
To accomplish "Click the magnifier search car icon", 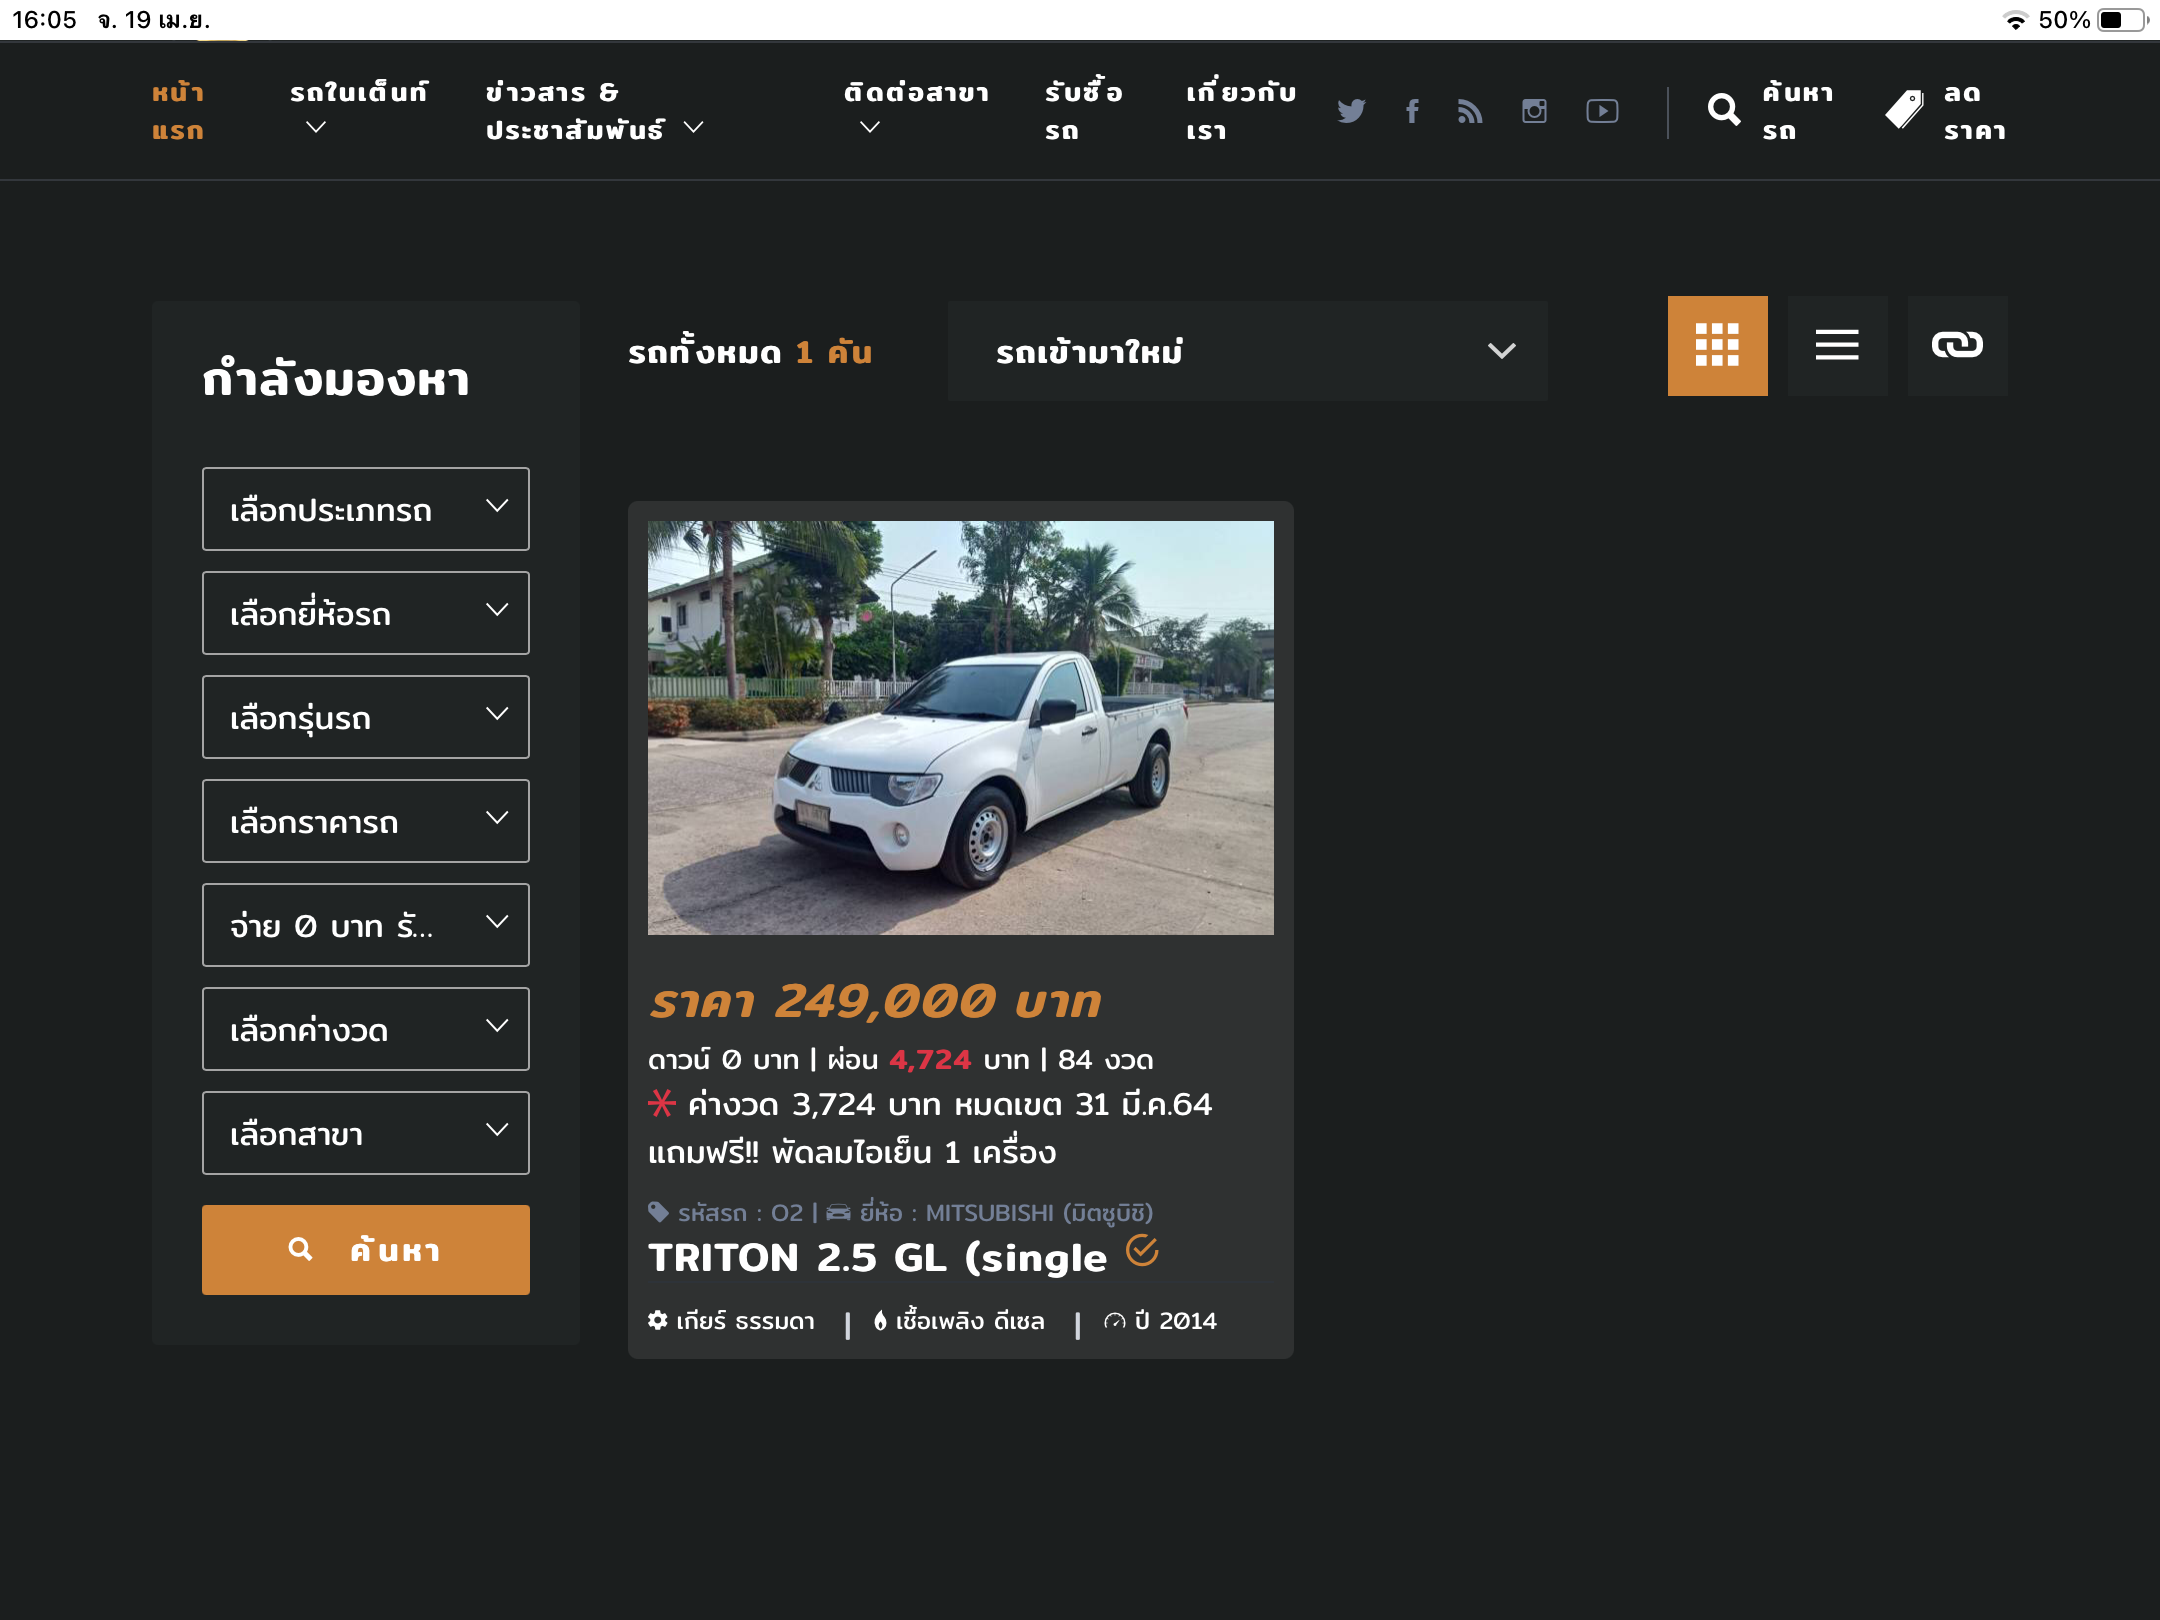I will point(1724,110).
